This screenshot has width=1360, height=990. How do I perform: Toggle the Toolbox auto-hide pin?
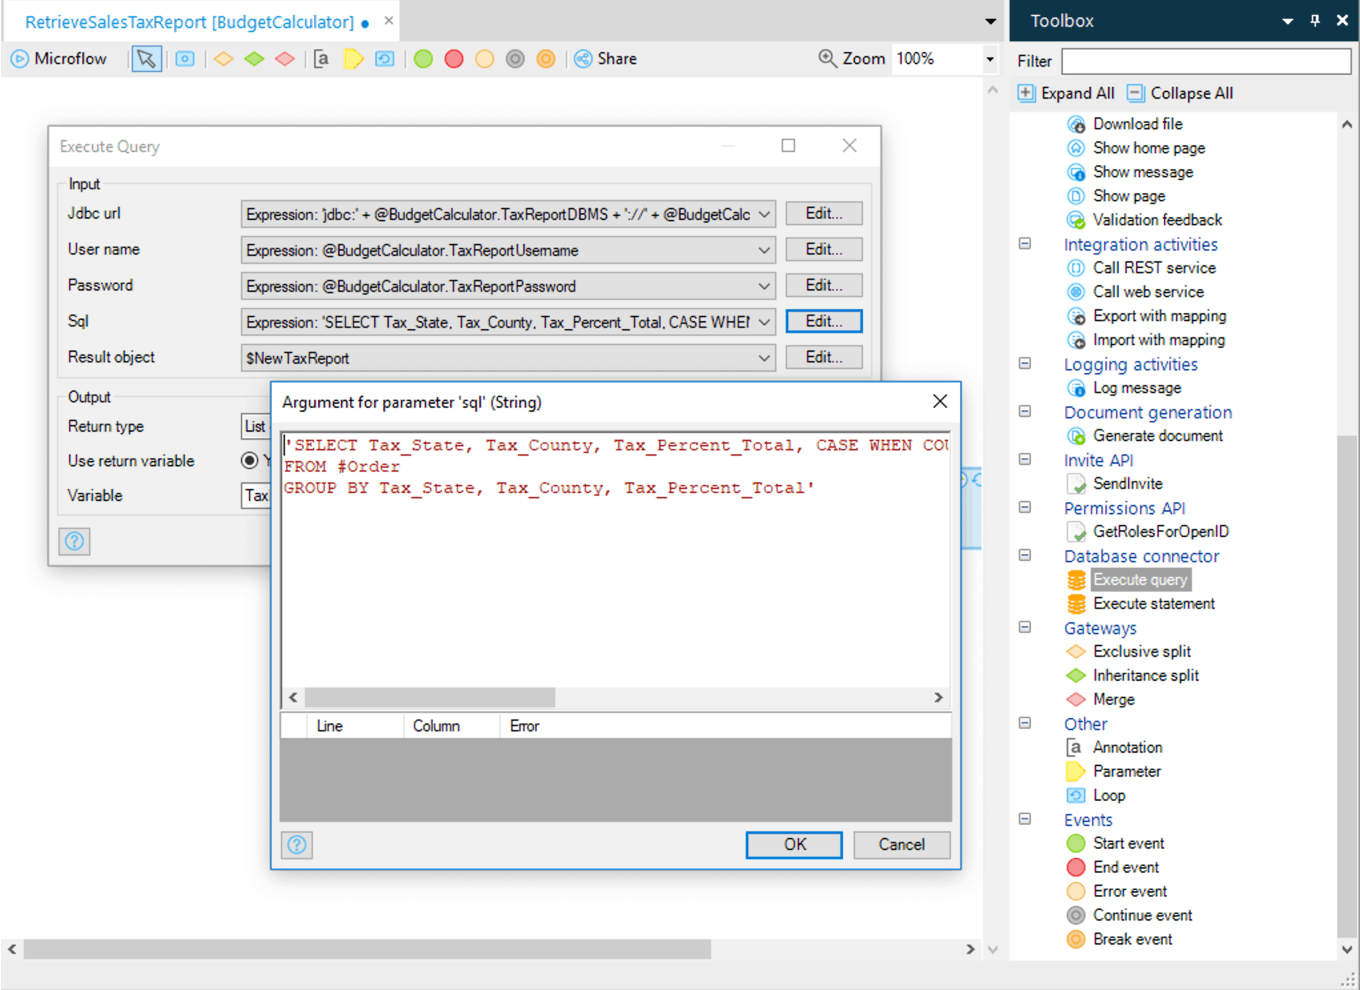click(1315, 20)
